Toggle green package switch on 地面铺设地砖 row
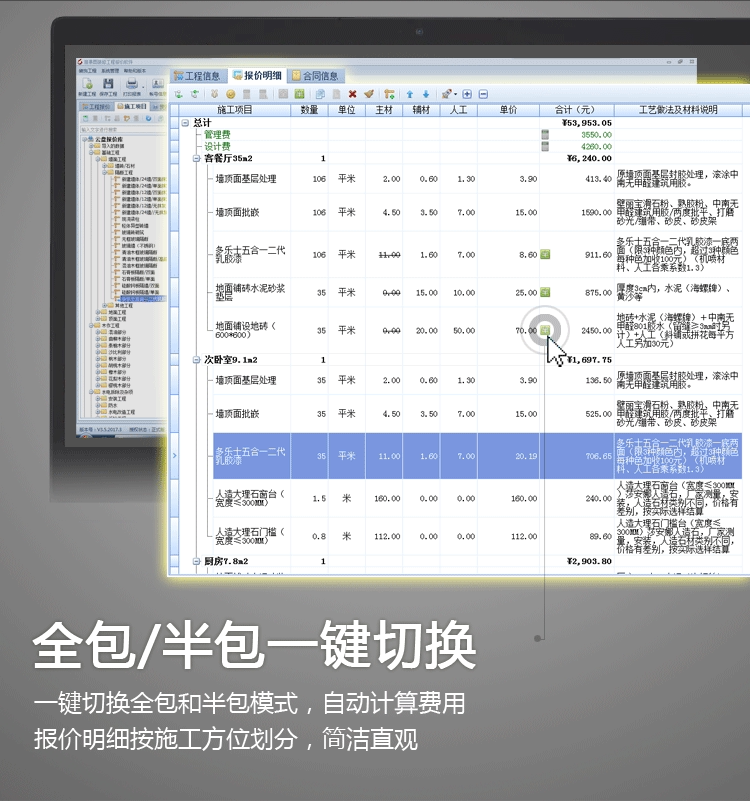Image resolution: width=750 pixels, height=801 pixels. [545, 331]
